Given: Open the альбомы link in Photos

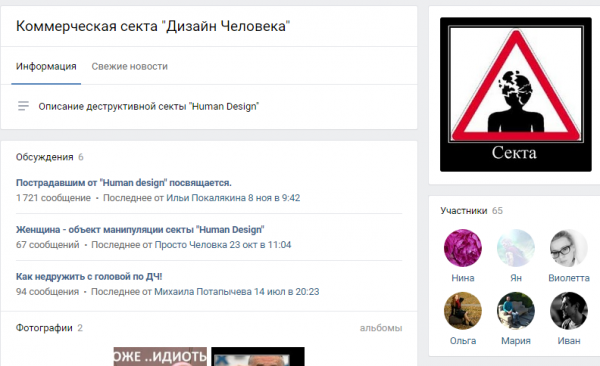Looking at the screenshot, I should pos(381,328).
